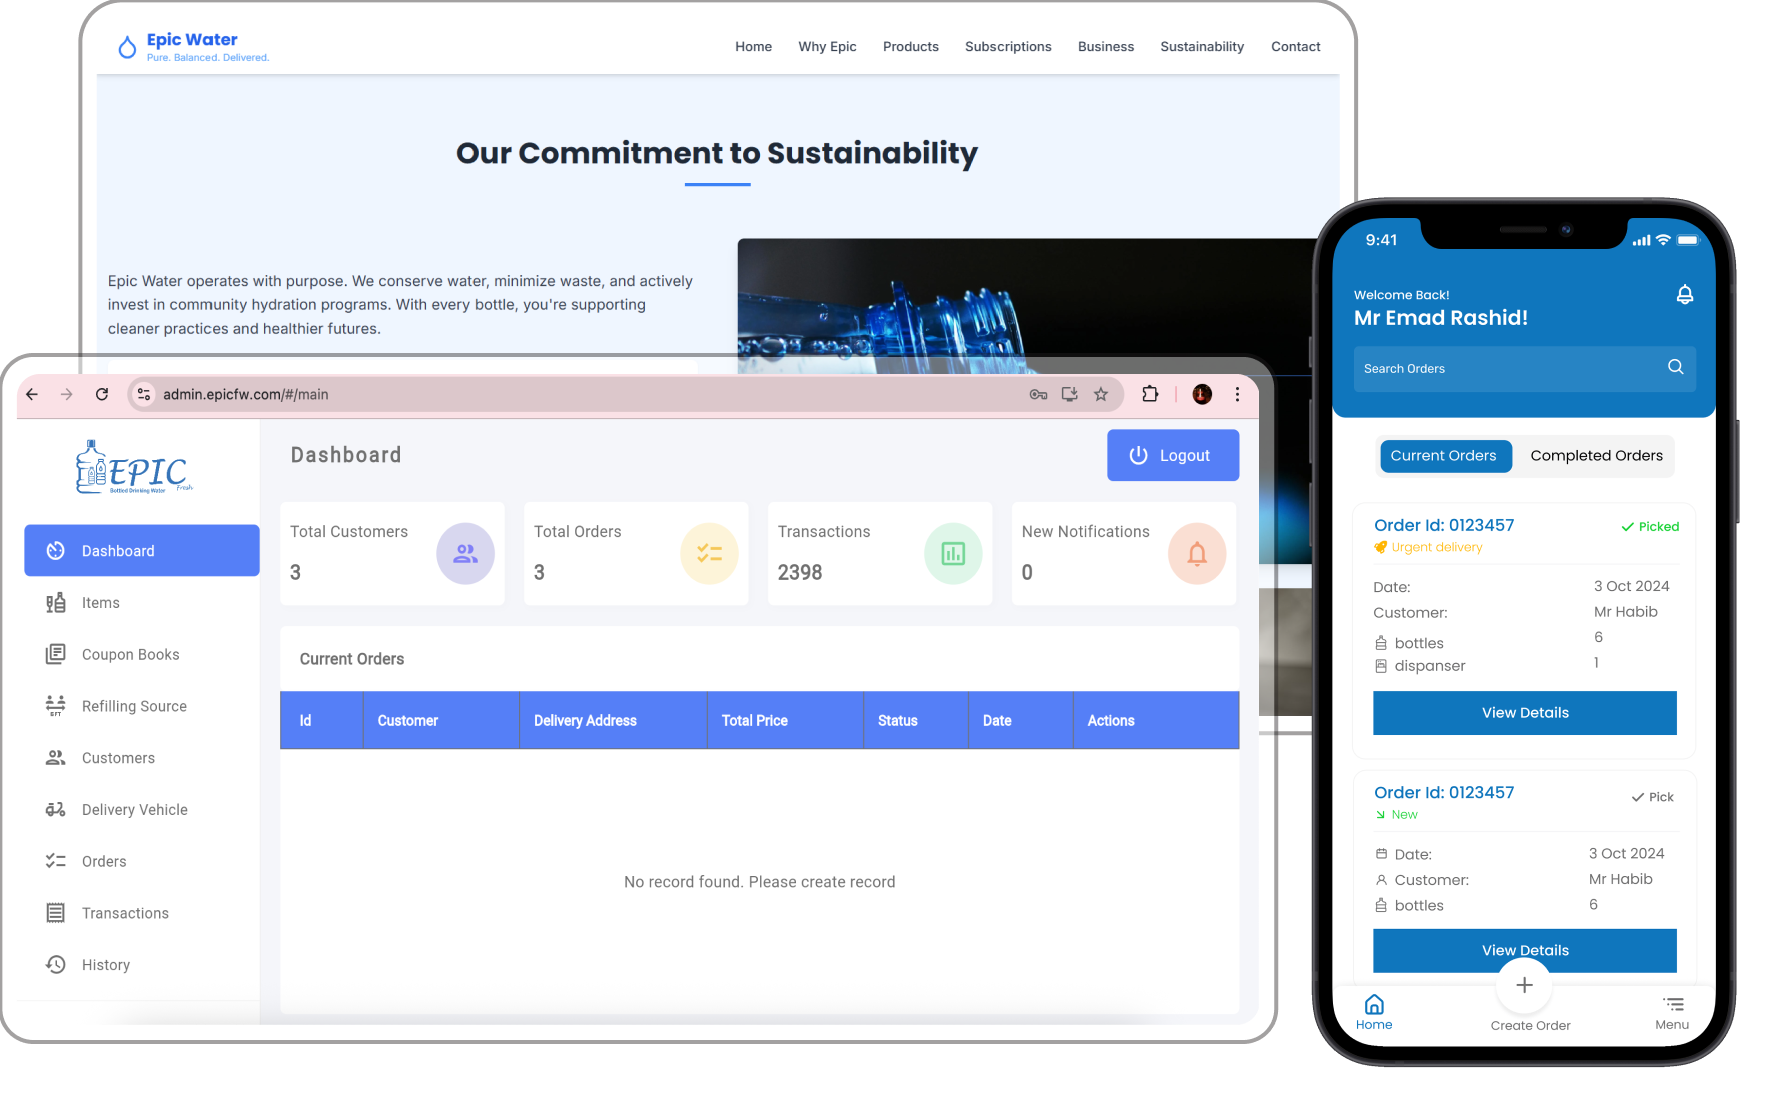This screenshot has height=1100, width=1772.
Task: Tap the Home icon in mobile bottom bar
Action: (x=1374, y=1005)
